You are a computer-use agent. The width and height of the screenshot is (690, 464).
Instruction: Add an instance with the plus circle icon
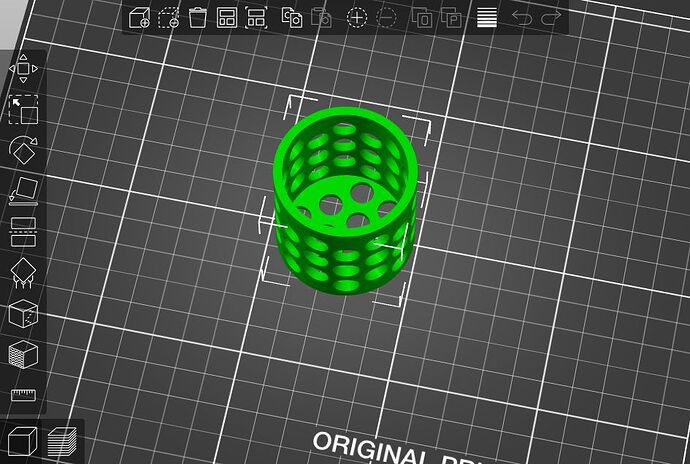coord(357,18)
